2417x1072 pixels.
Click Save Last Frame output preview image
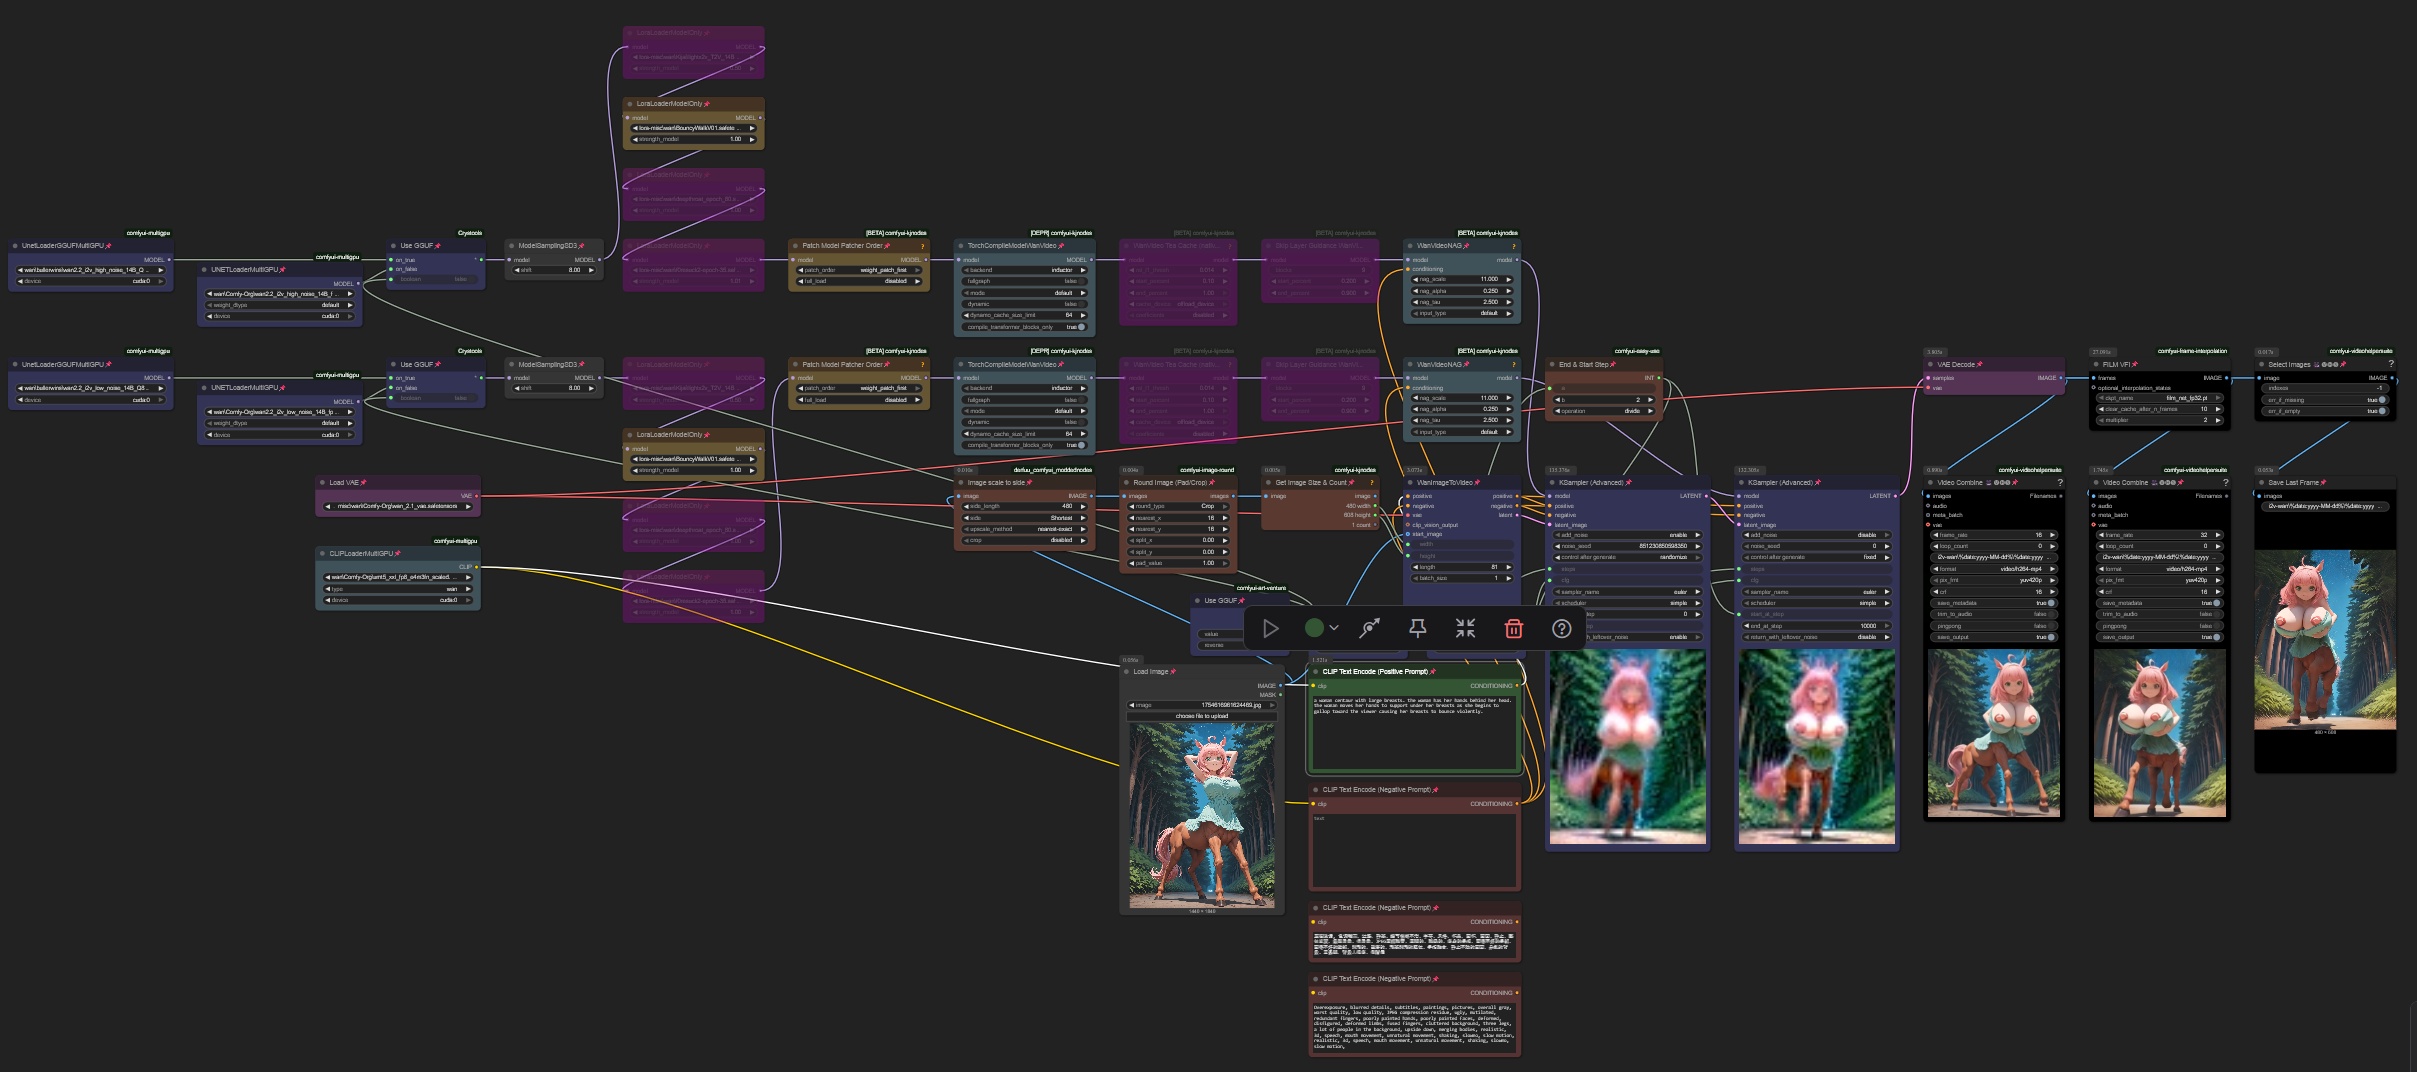tap(2325, 640)
